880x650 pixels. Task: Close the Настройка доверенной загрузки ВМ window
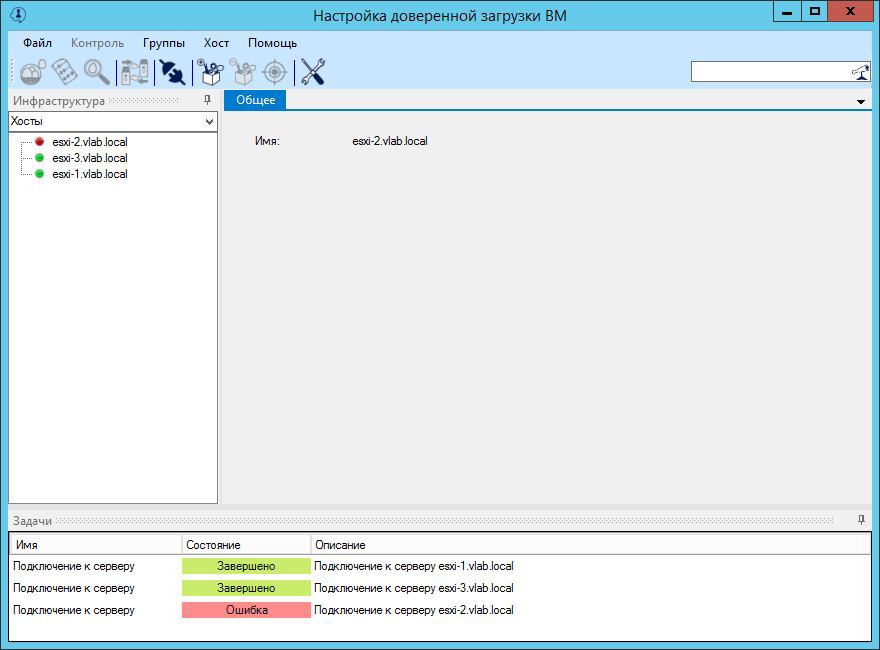pos(850,11)
